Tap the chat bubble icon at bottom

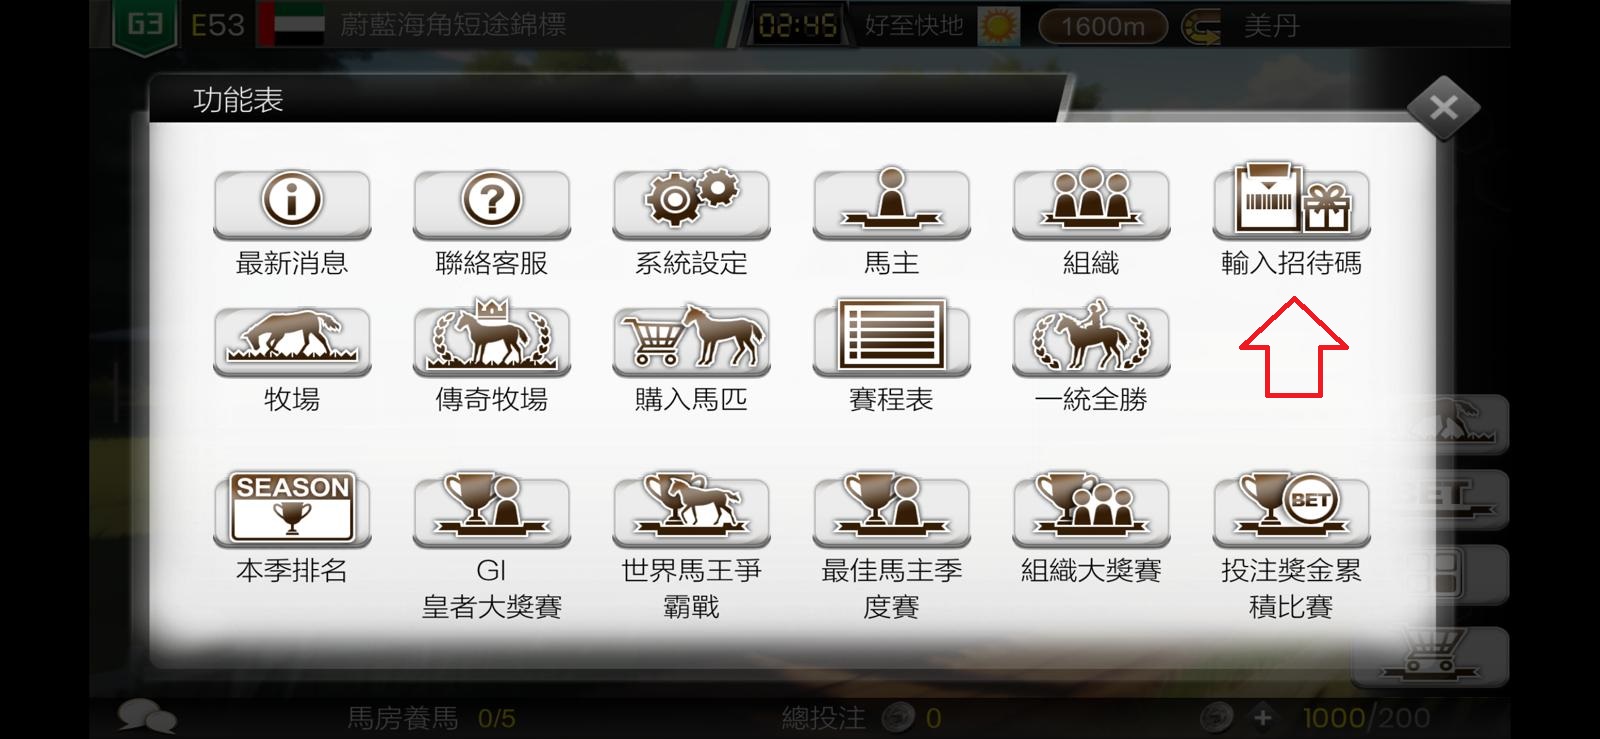[147, 716]
